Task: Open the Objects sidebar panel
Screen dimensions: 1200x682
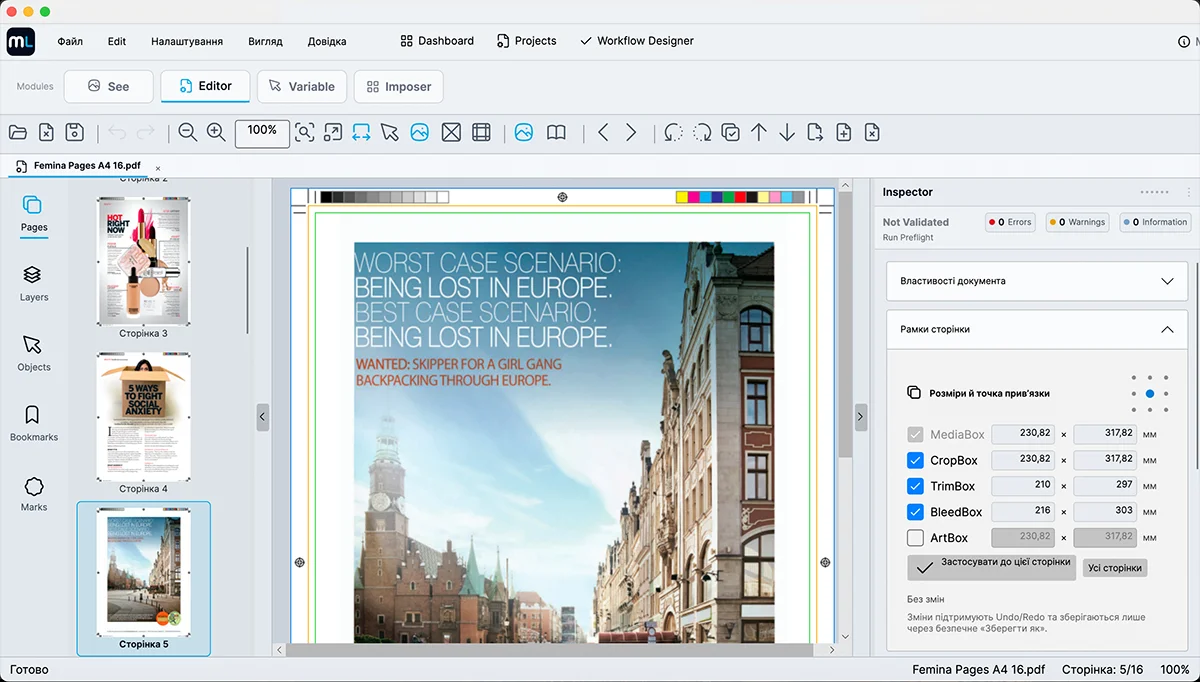Action: click(x=34, y=353)
